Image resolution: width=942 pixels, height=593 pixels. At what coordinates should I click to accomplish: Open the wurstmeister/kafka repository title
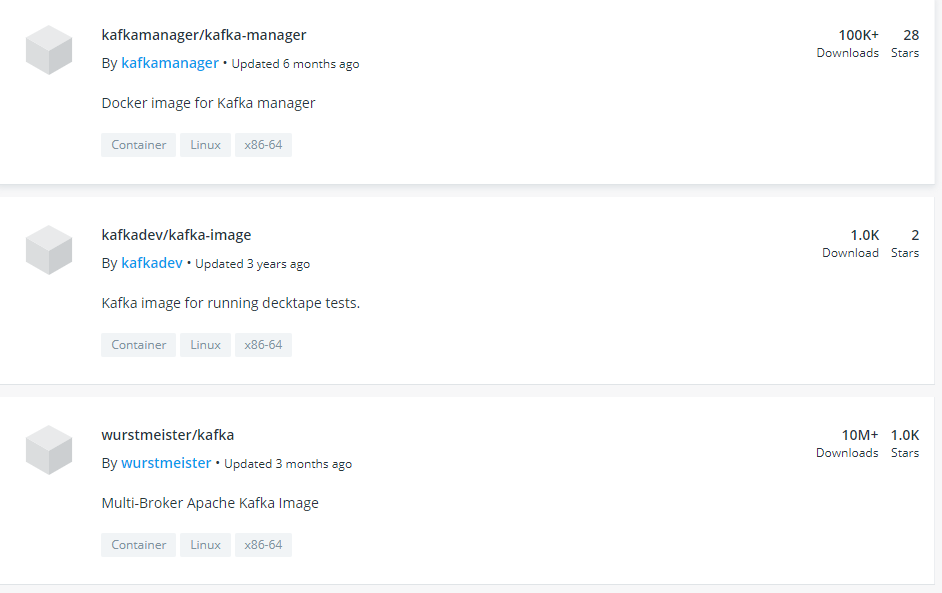pyautogui.click(x=168, y=435)
